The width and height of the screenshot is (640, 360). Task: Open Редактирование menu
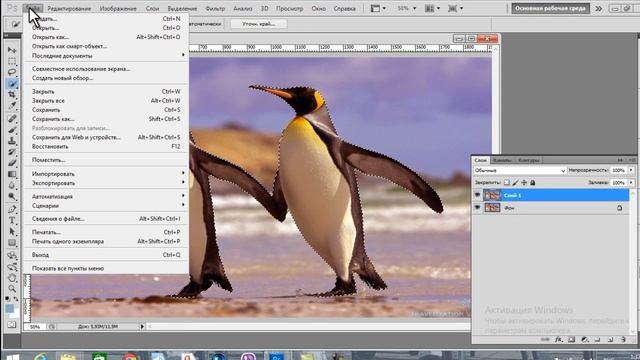pos(69,8)
